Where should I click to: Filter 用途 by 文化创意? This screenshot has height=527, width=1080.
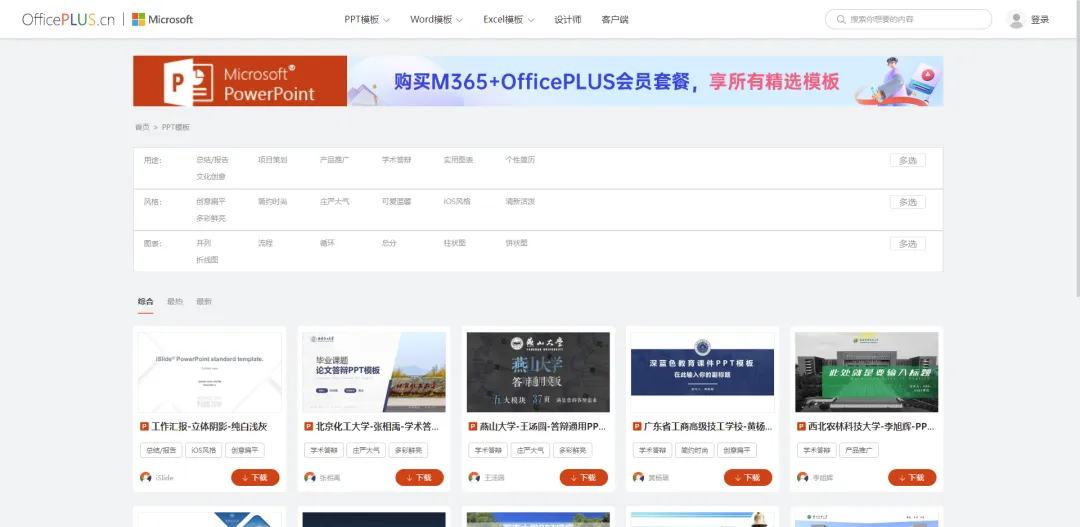tap(211, 177)
